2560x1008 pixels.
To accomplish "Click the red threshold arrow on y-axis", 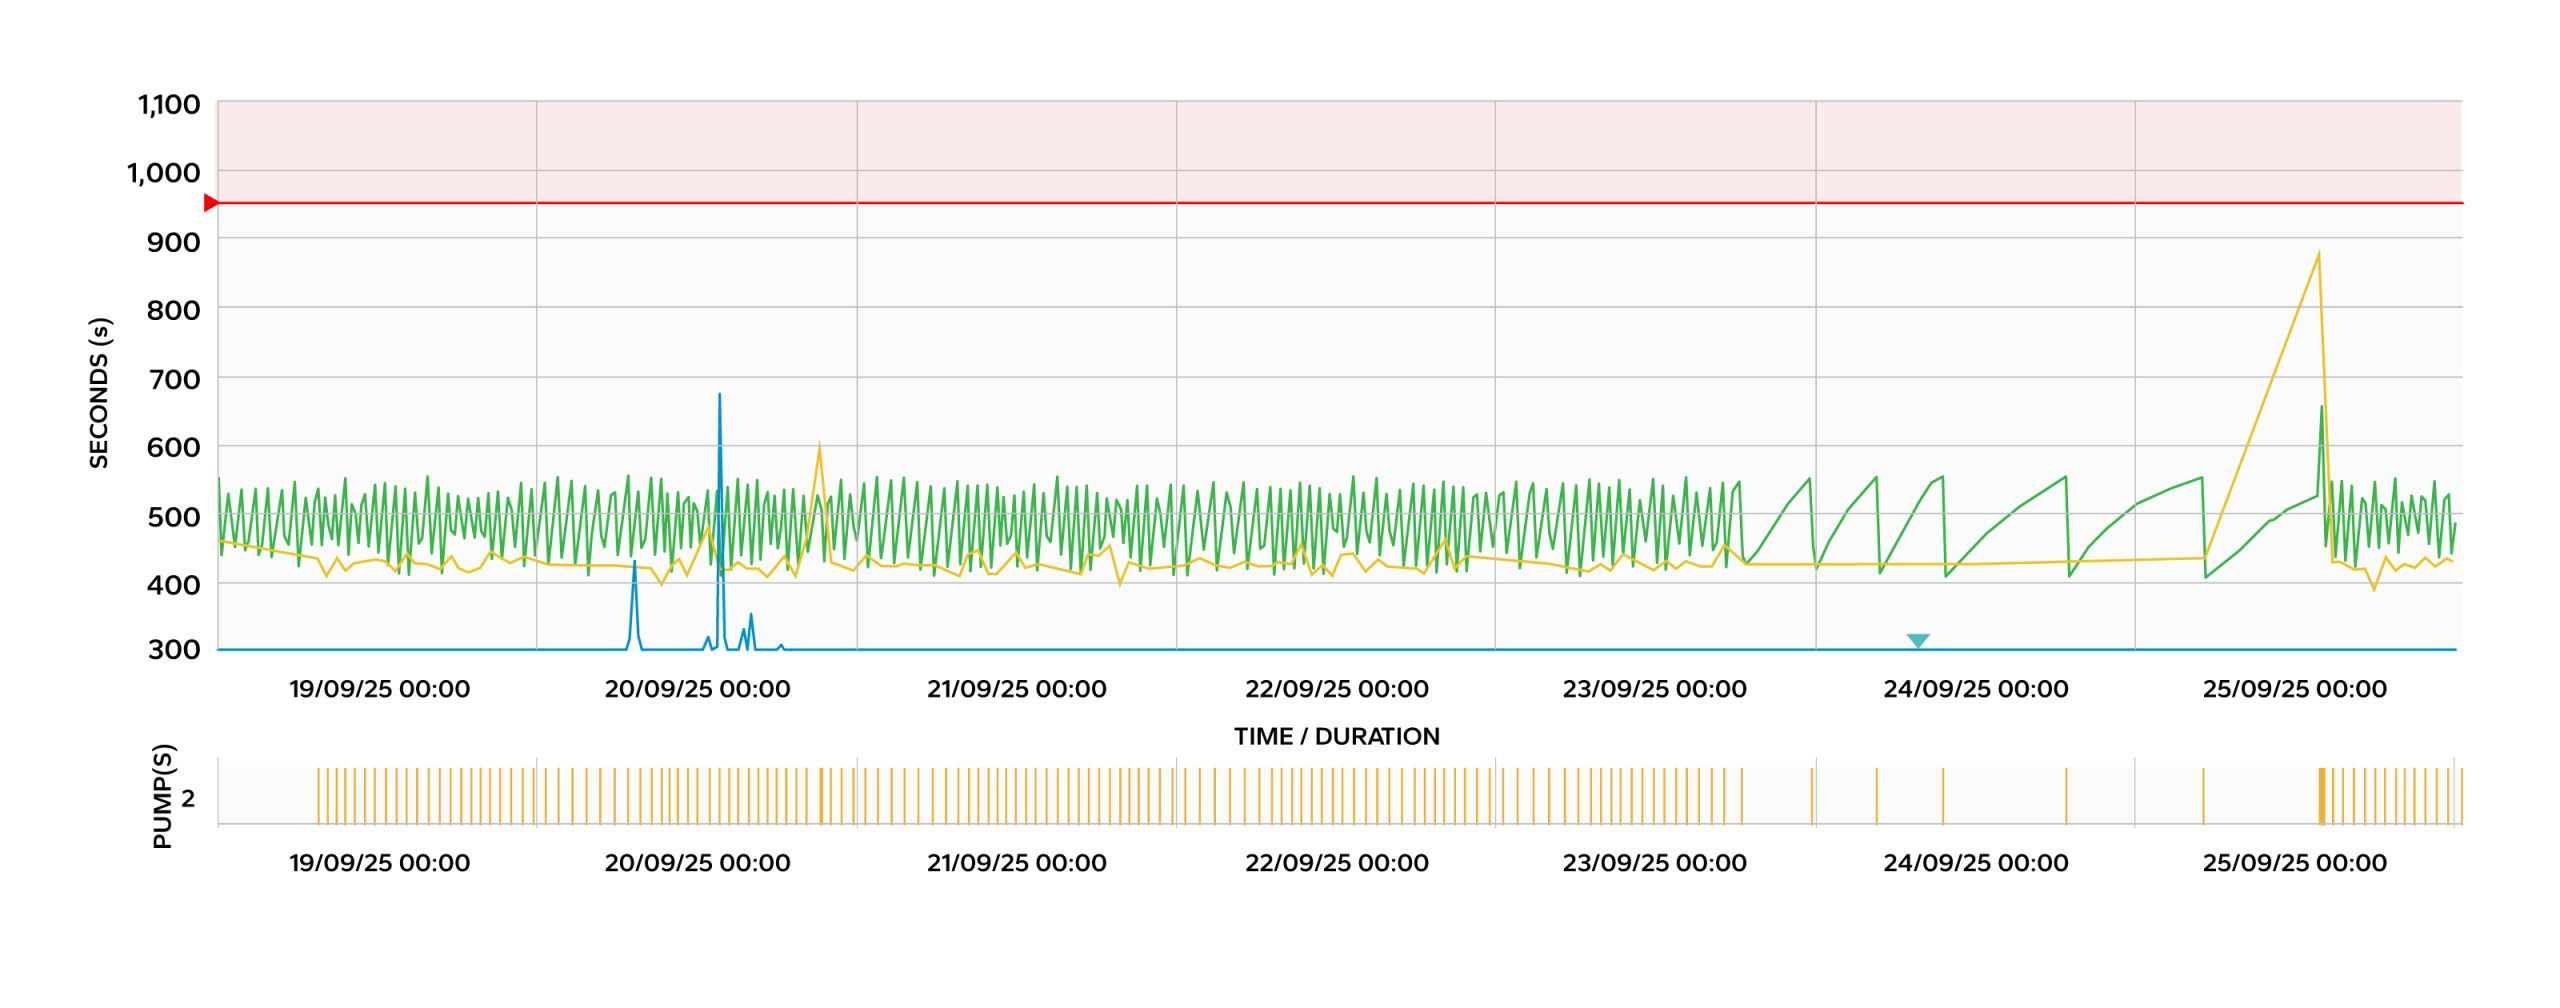I will (x=211, y=203).
